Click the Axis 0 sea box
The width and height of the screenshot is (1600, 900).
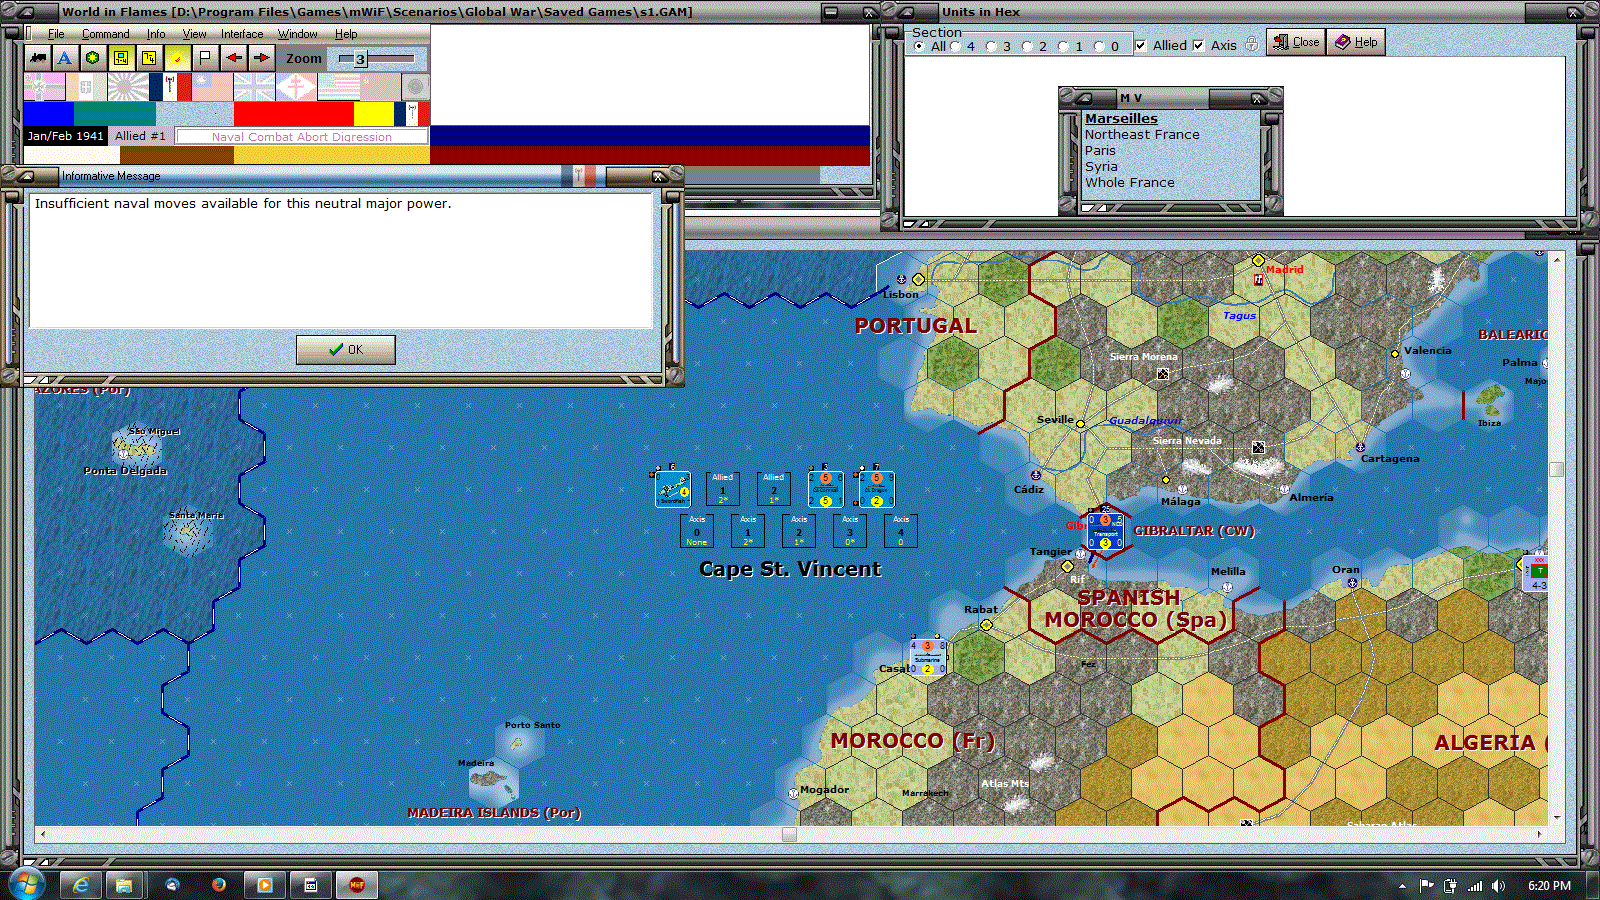pyautogui.click(x=697, y=531)
